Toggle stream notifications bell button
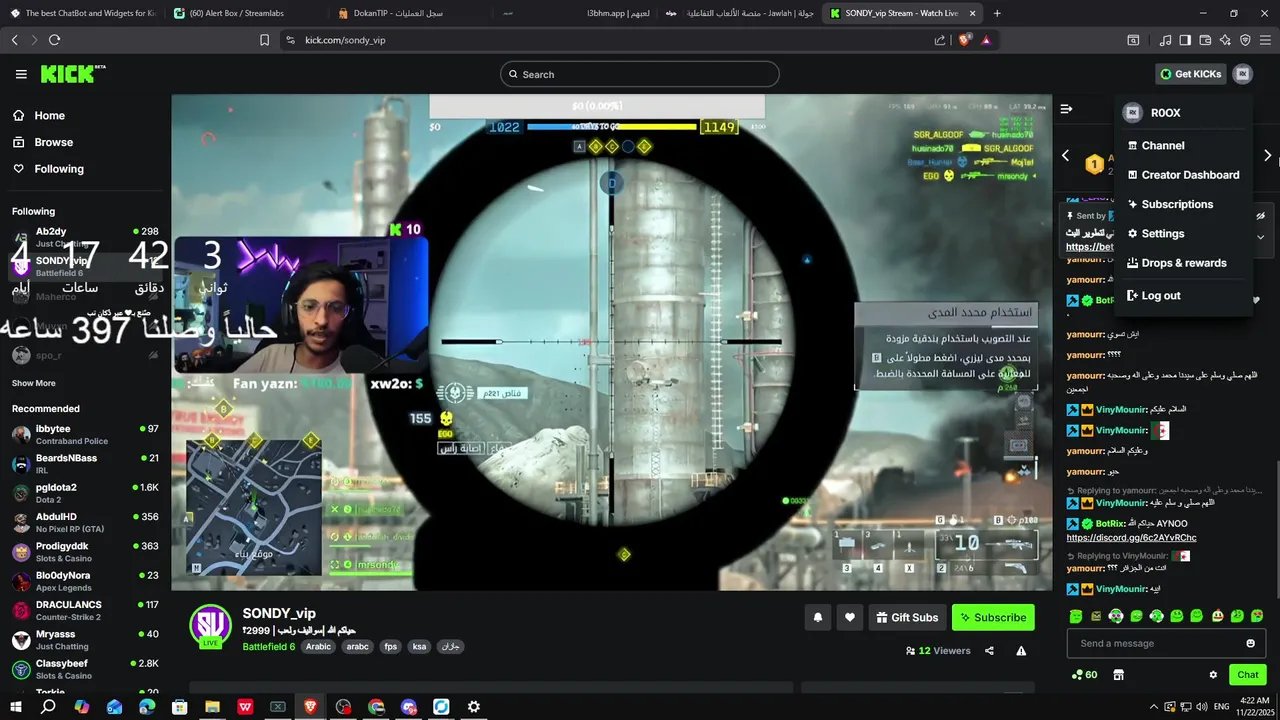The image size is (1280, 720). pyautogui.click(x=817, y=618)
